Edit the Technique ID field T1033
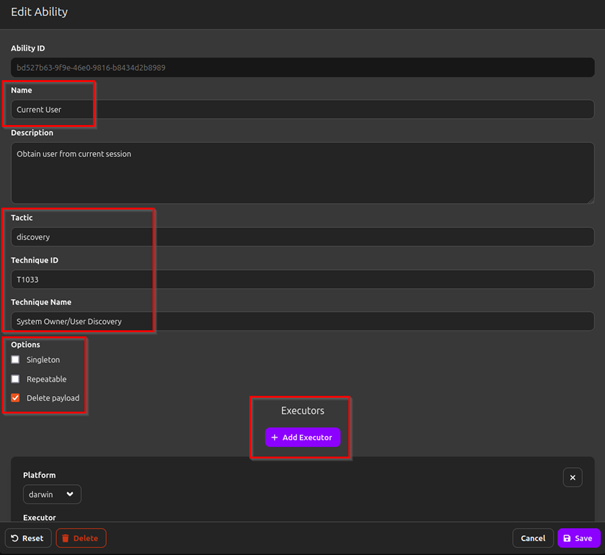This screenshot has height=555, width=605. (302, 279)
